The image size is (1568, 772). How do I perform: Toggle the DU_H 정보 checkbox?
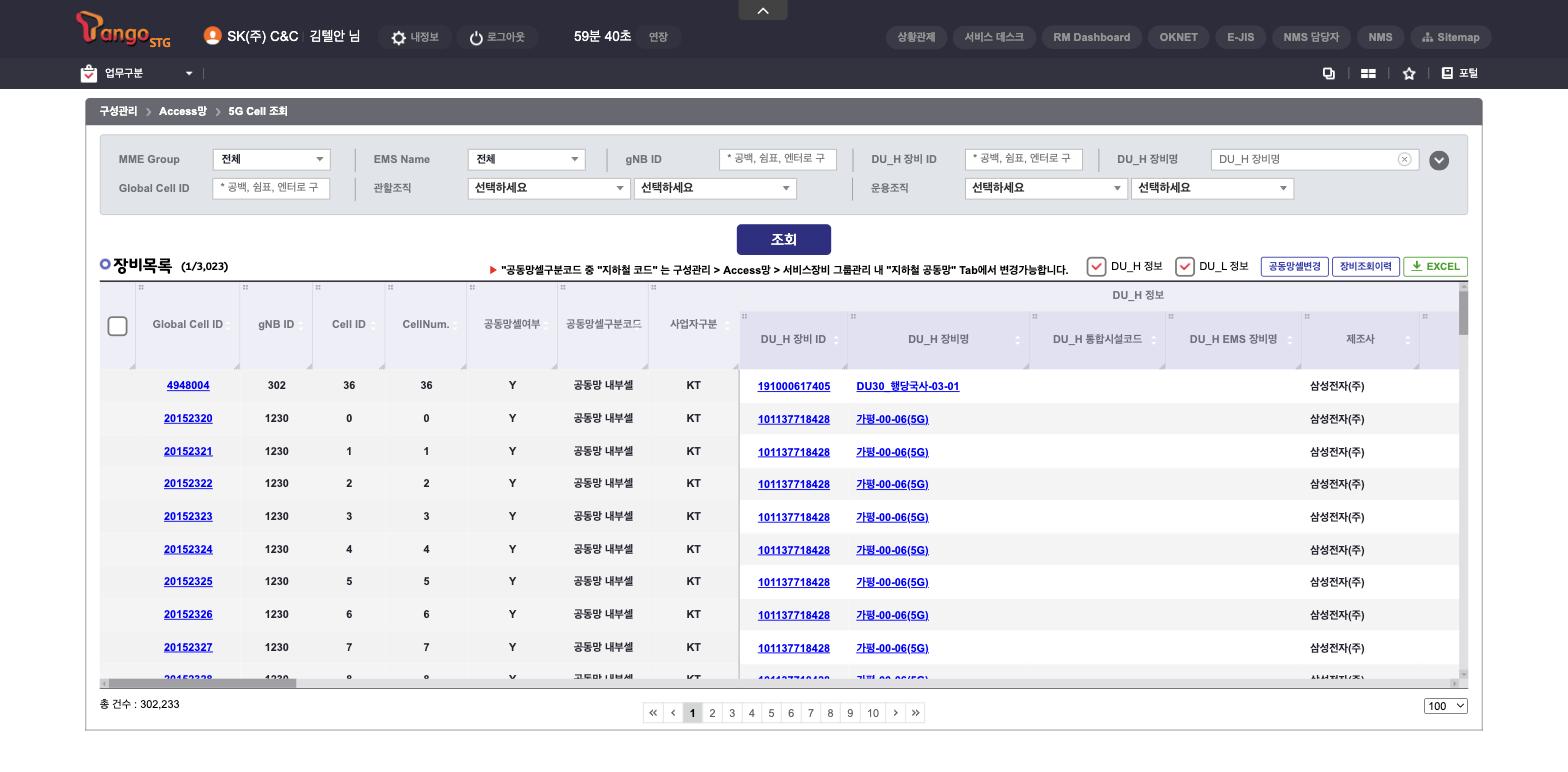point(1096,266)
